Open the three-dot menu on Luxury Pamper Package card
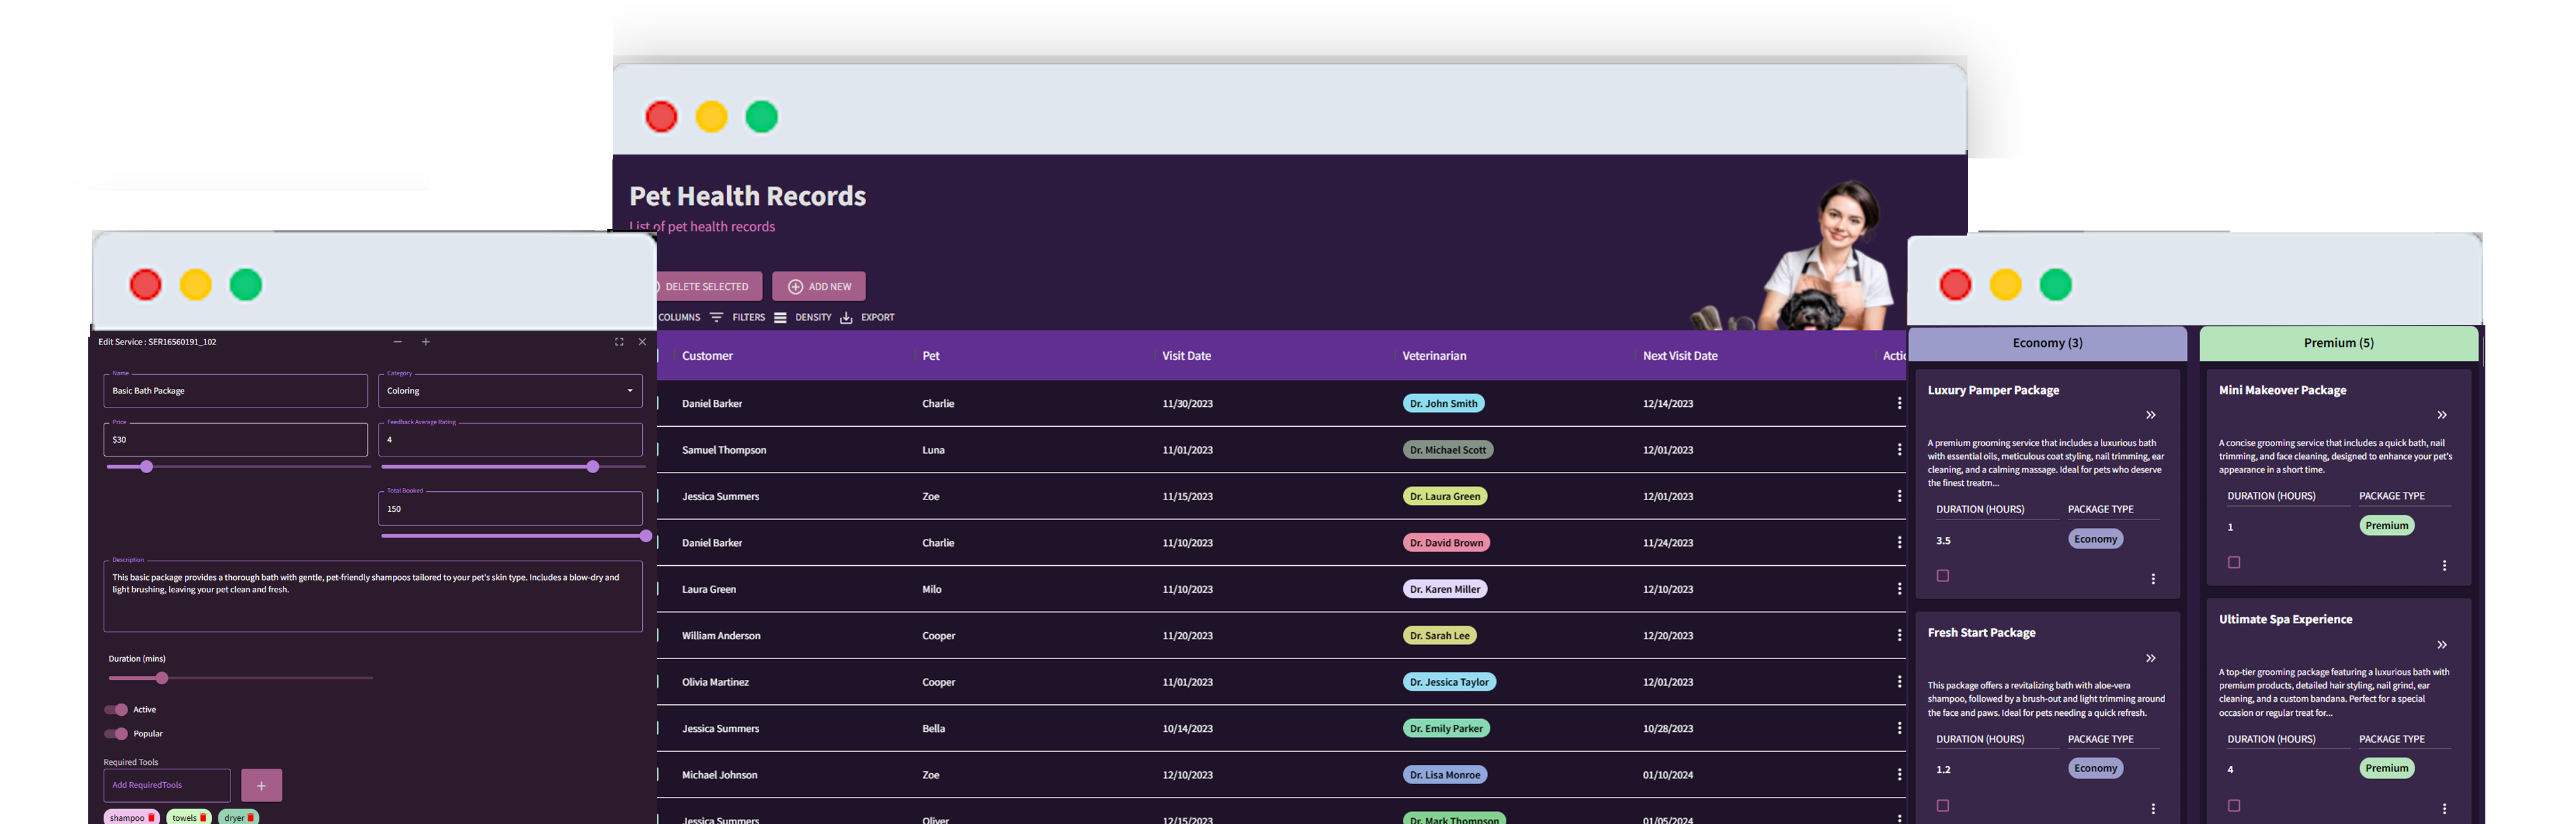This screenshot has width=2576, height=824. click(x=2153, y=579)
